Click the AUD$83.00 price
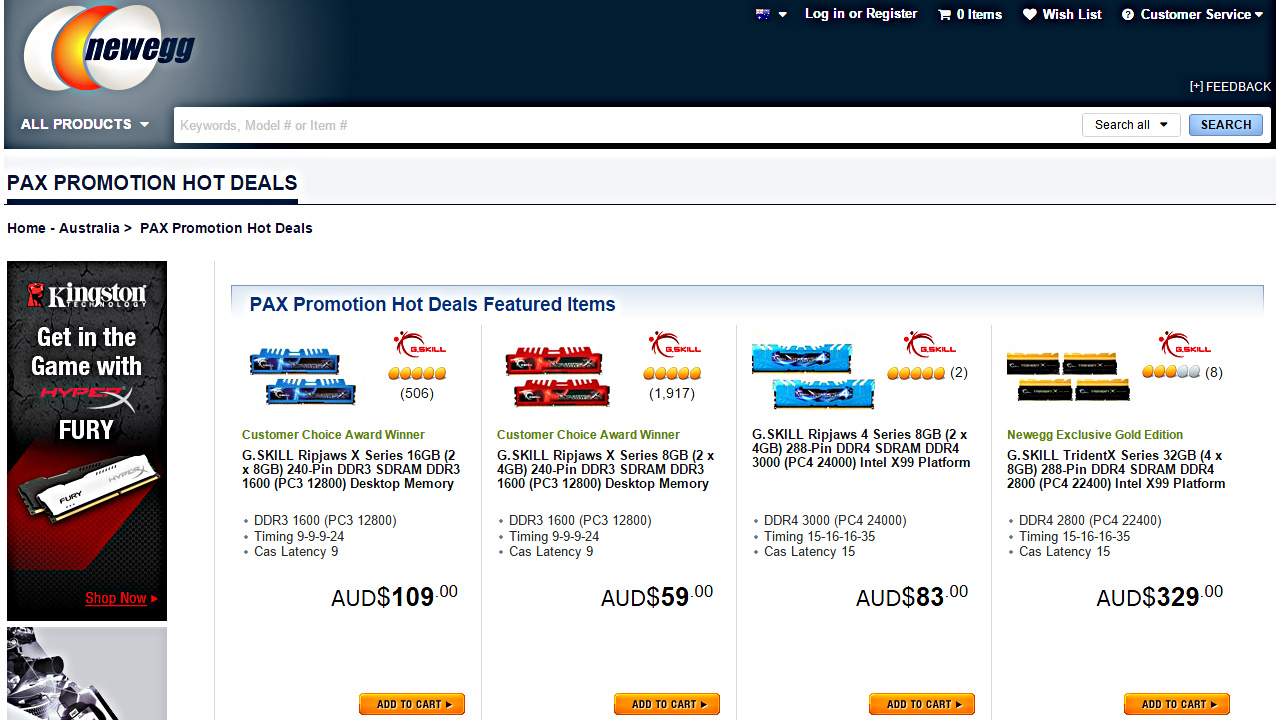The height and width of the screenshot is (720, 1280). [x=912, y=596]
